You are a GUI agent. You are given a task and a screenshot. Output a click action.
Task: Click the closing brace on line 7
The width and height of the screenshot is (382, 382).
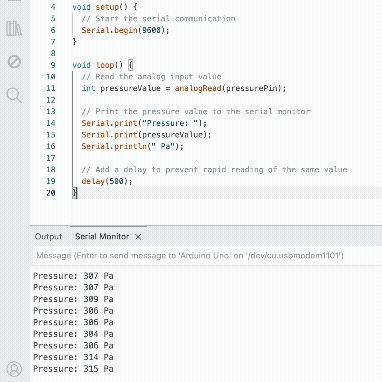(75, 42)
